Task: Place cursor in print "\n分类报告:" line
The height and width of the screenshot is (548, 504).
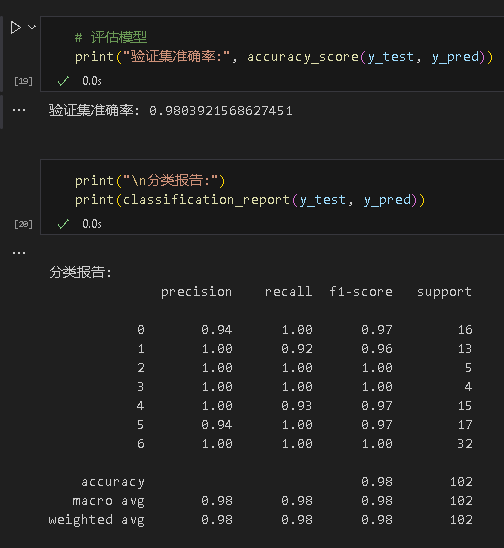Action: coord(150,181)
